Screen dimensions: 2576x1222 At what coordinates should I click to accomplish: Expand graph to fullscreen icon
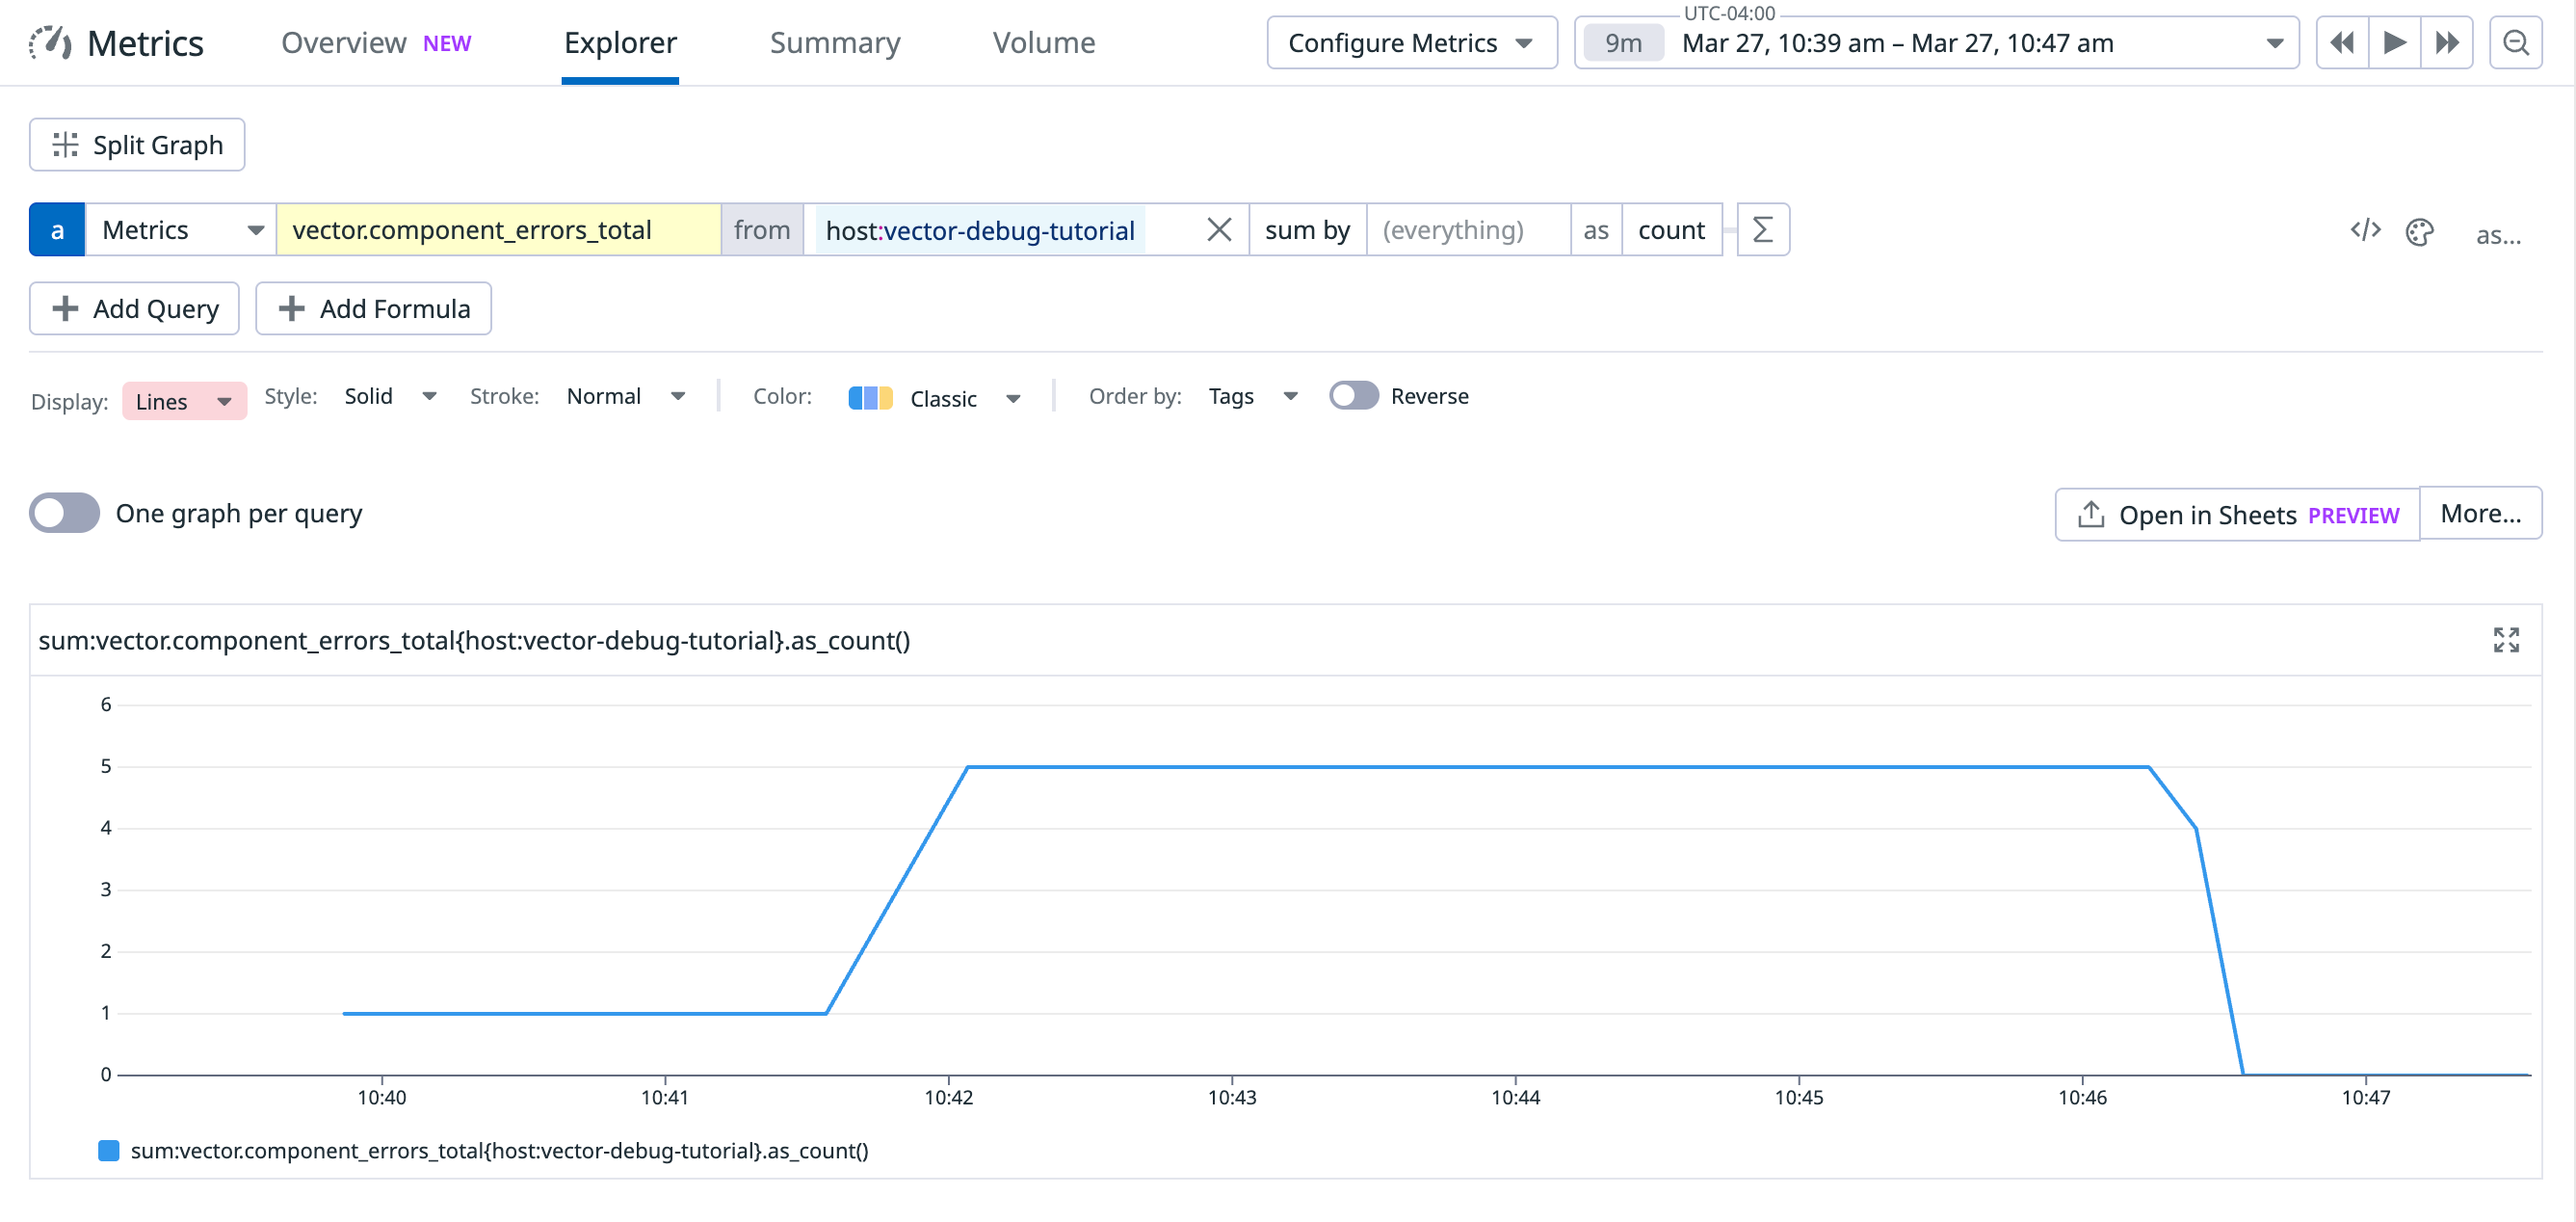point(2505,640)
